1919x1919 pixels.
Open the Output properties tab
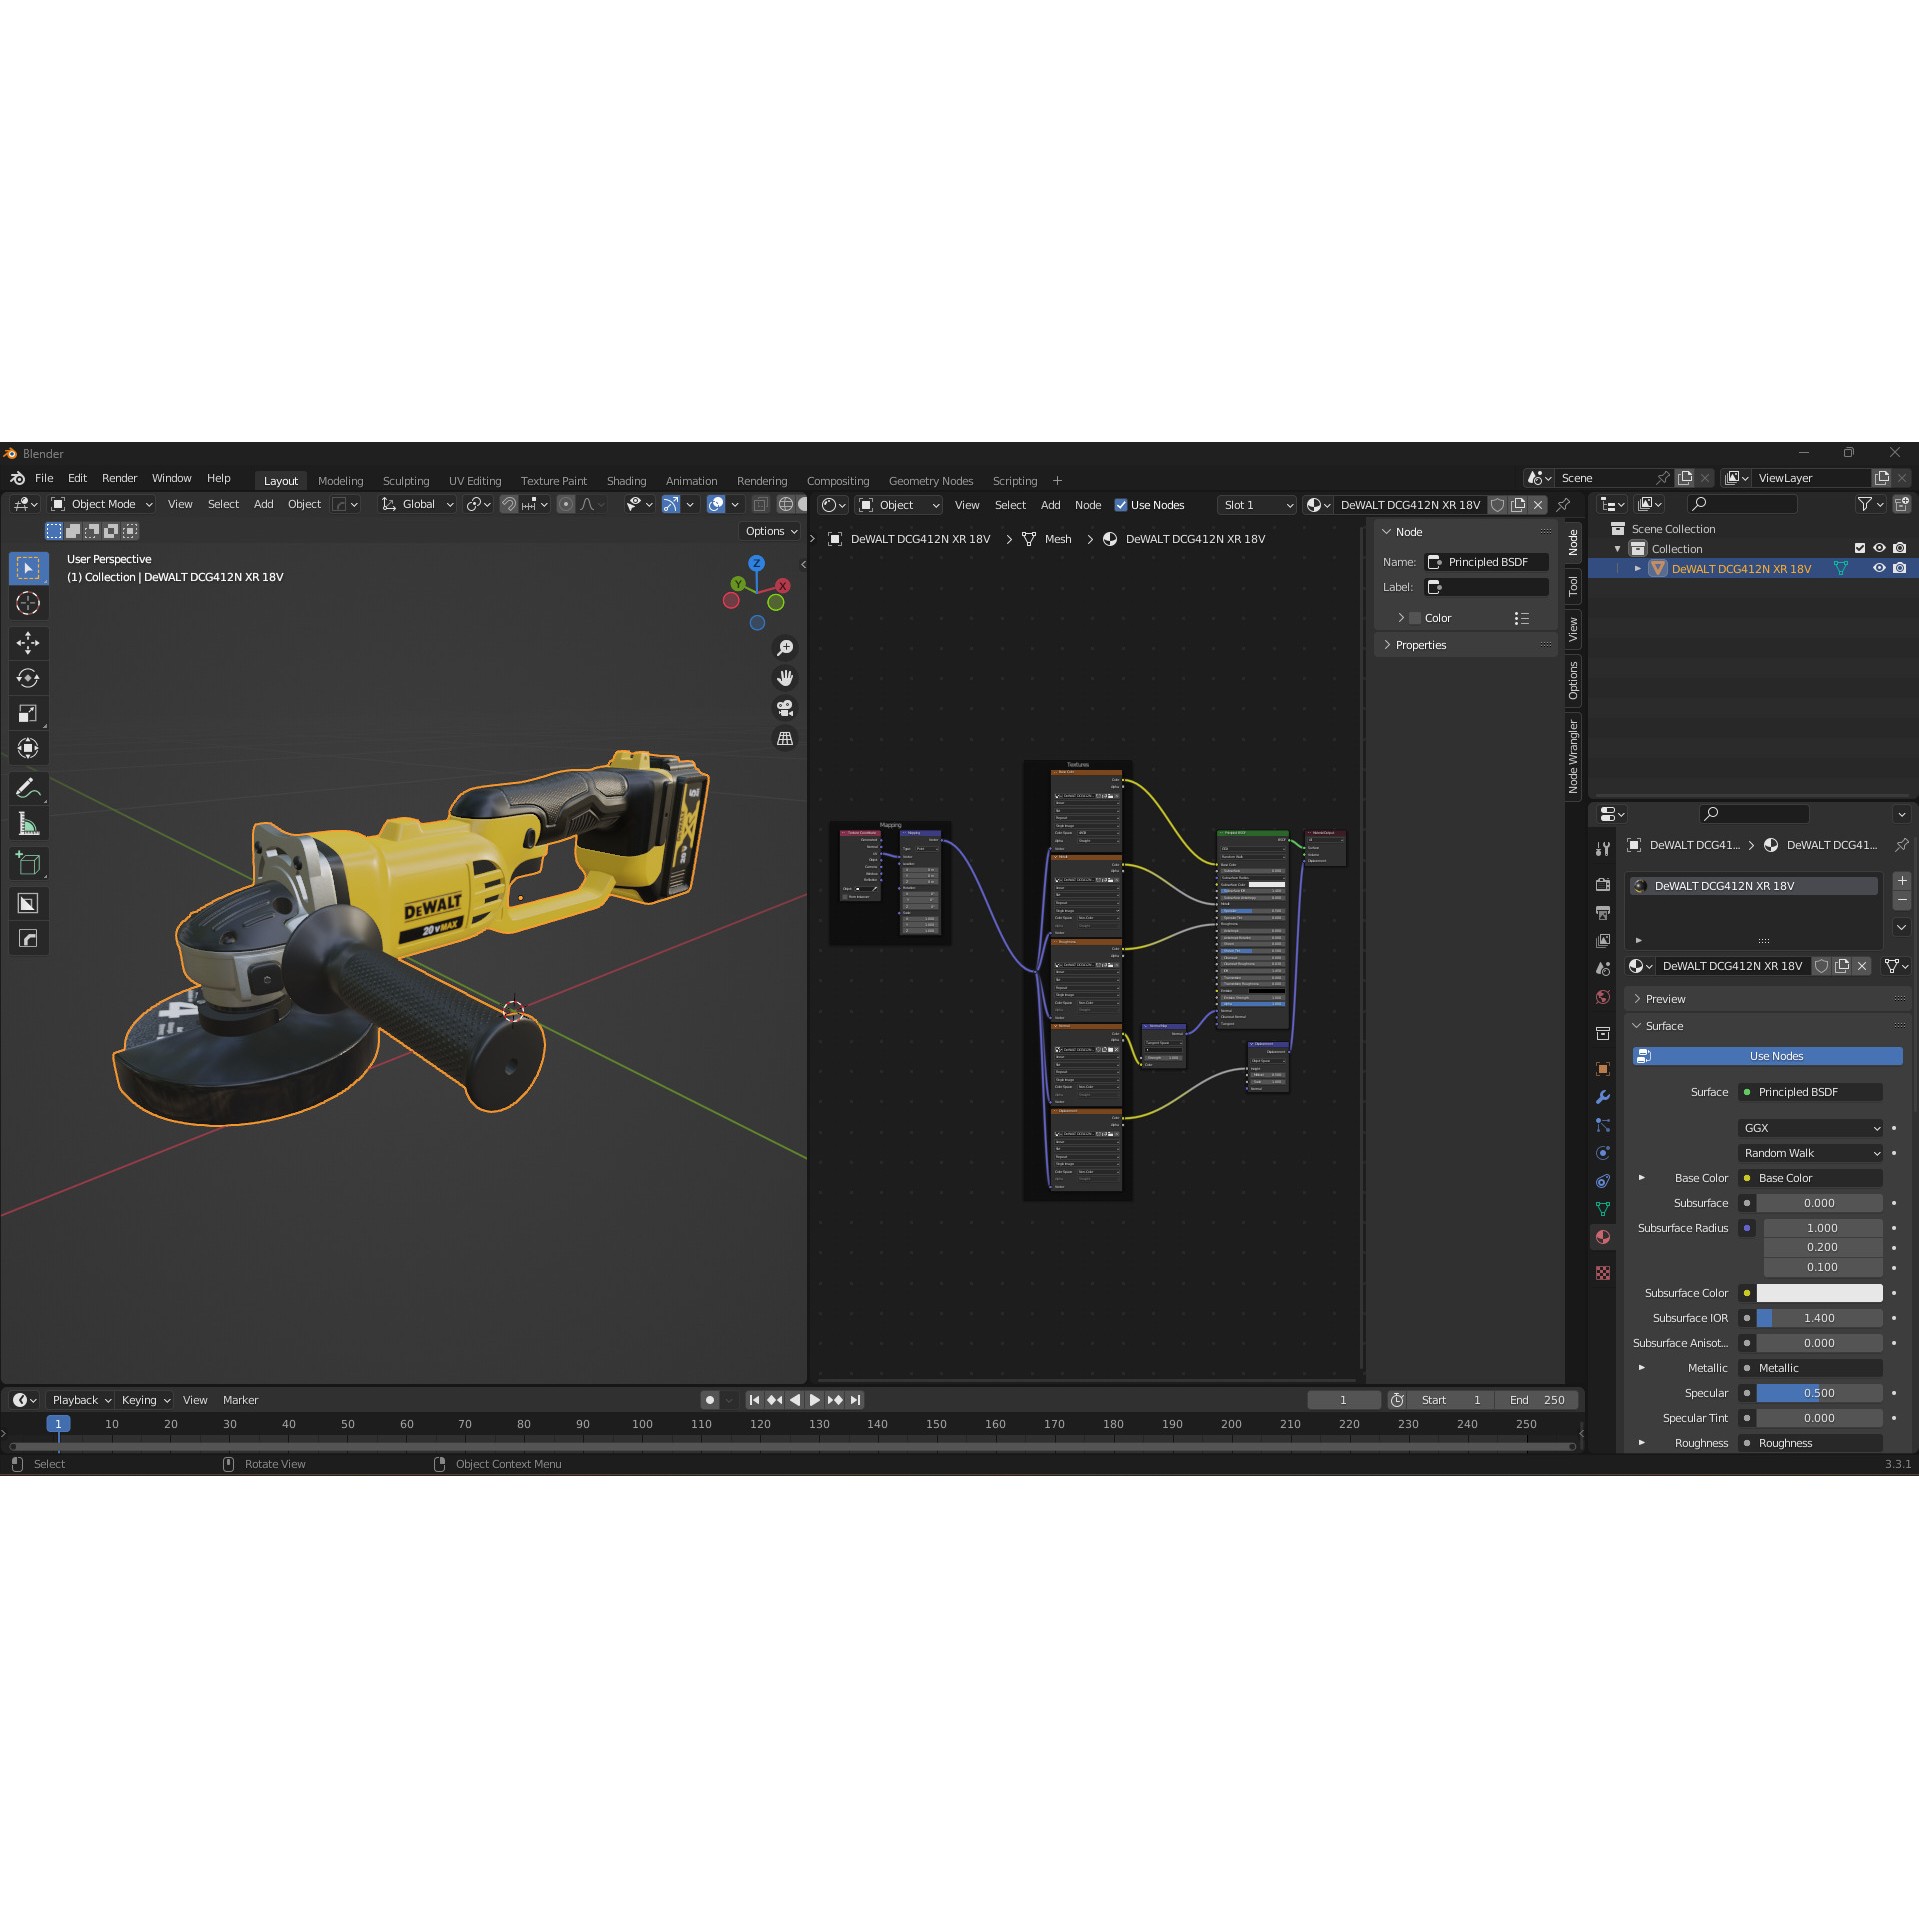1603,913
